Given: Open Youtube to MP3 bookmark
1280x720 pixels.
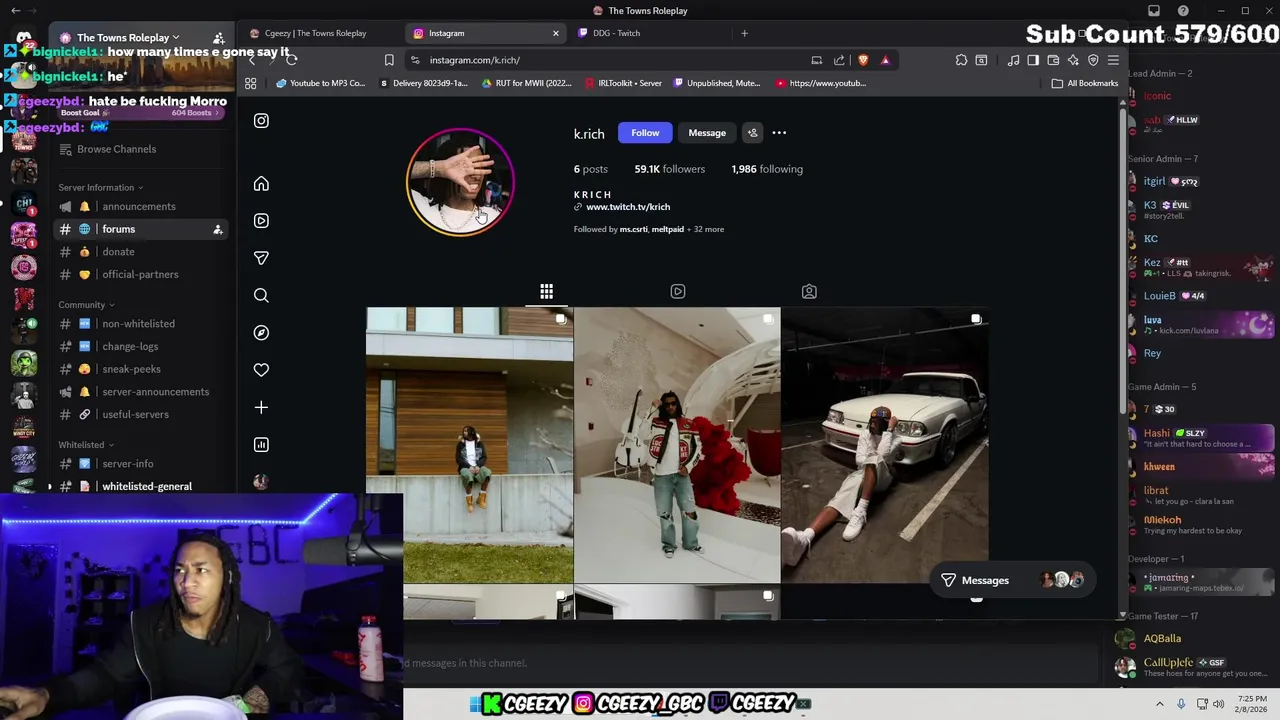Looking at the screenshot, I should coord(320,83).
